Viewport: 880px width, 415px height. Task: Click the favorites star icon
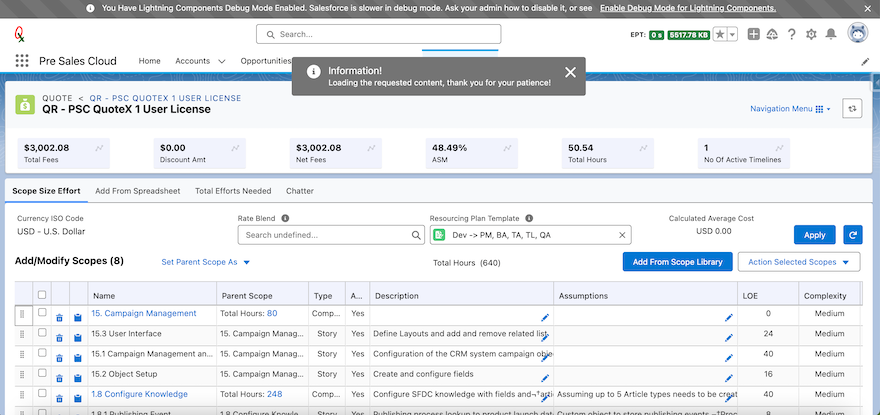[x=719, y=34]
